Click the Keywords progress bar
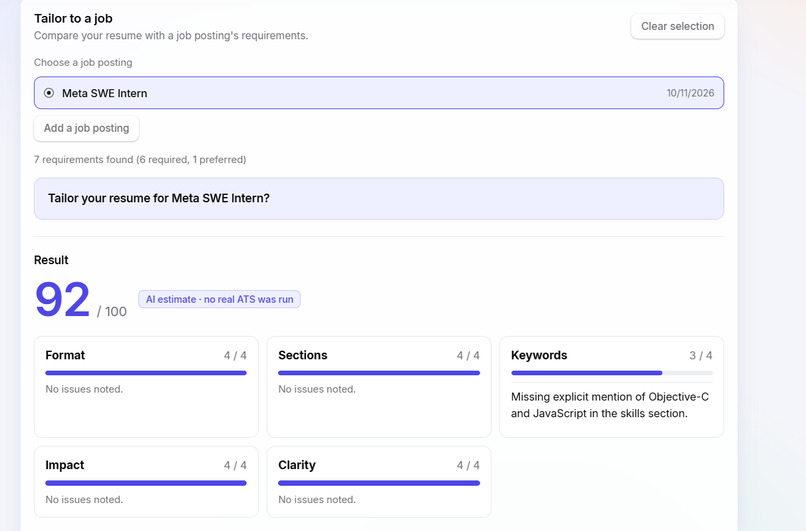 pyautogui.click(x=612, y=373)
